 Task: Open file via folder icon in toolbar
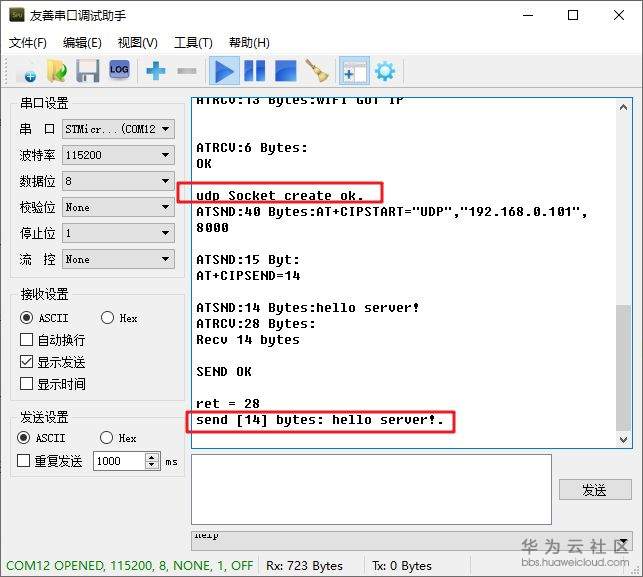tap(57, 71)
